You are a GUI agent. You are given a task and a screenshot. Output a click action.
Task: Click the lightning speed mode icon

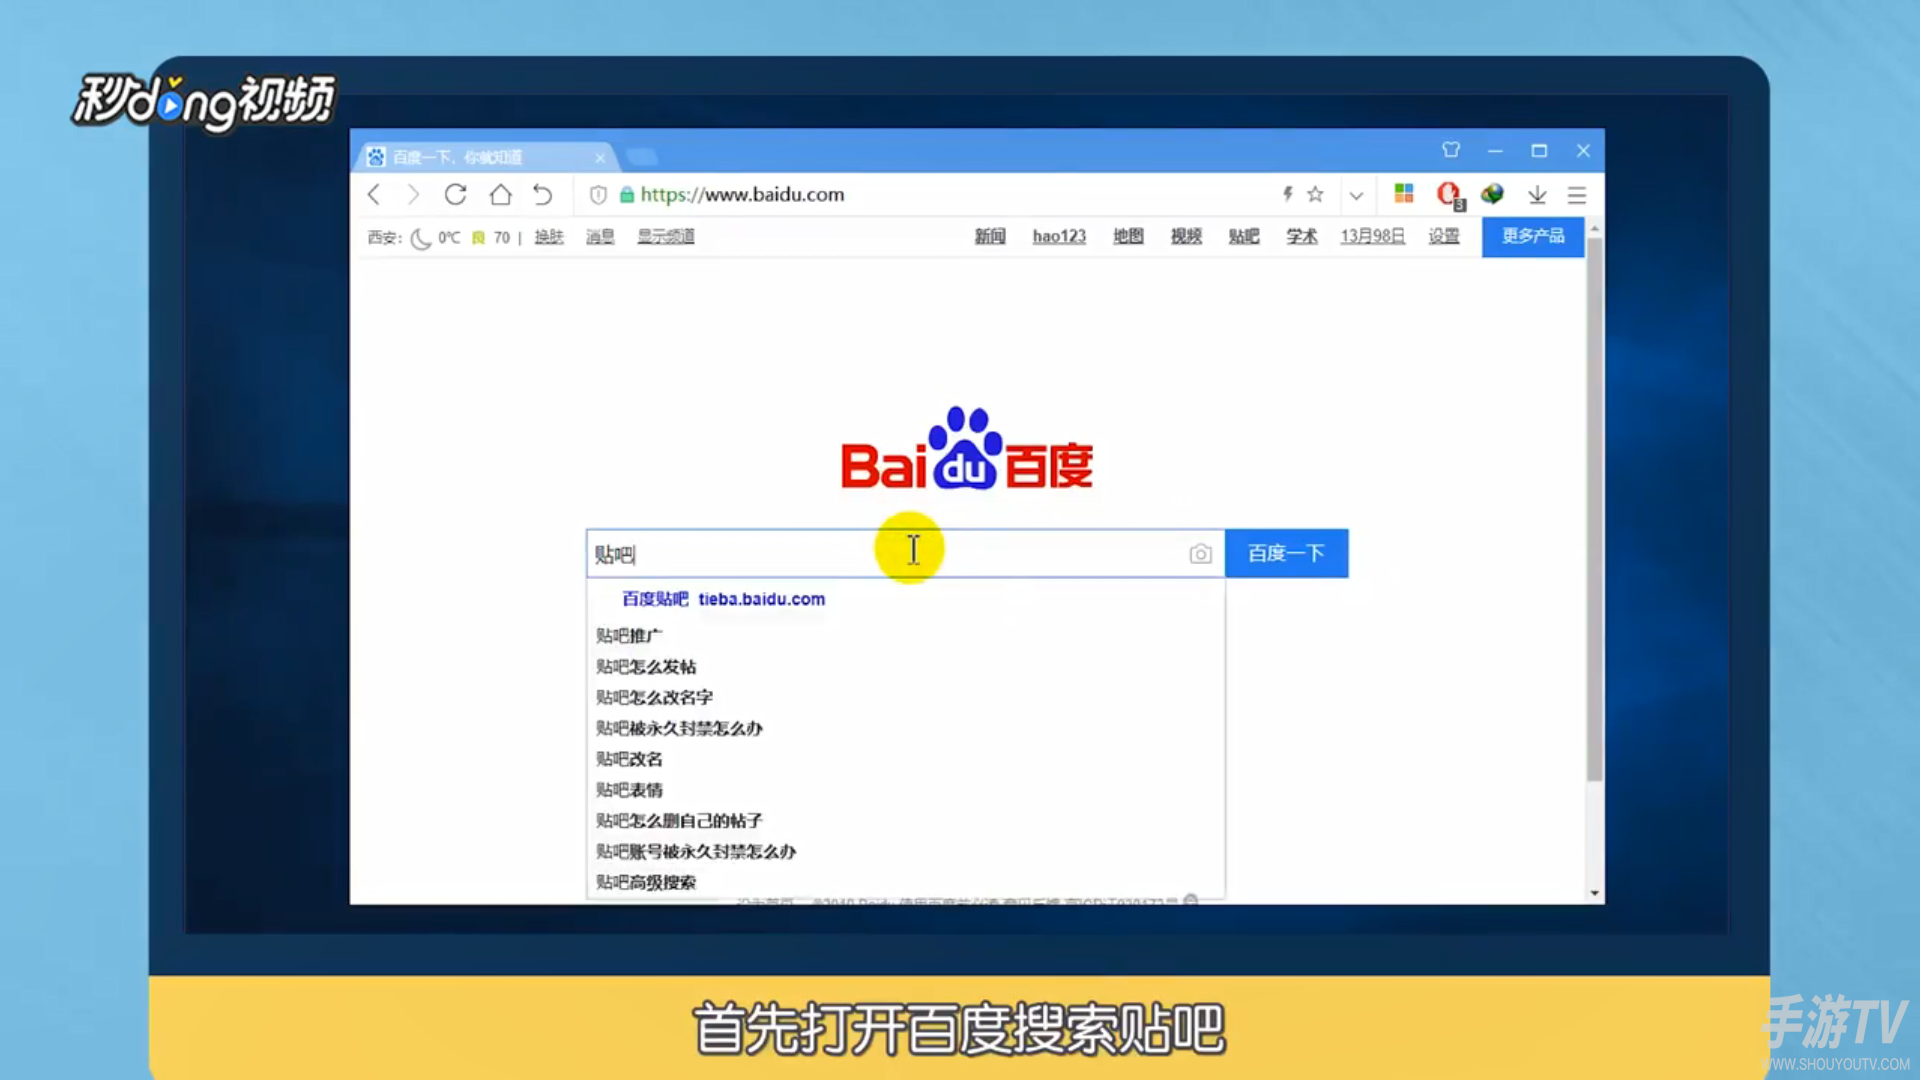coord(1288,194)
